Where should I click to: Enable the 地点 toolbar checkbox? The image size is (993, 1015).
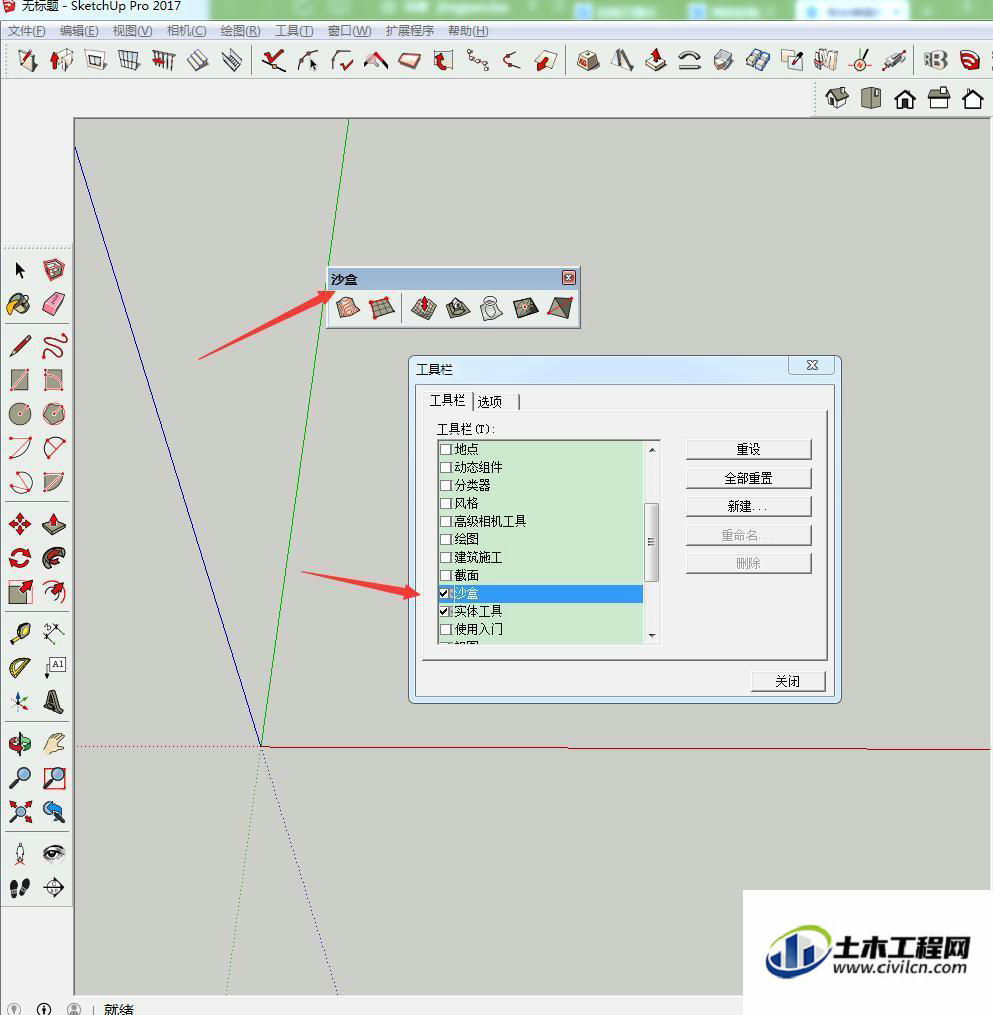[445, 449]
